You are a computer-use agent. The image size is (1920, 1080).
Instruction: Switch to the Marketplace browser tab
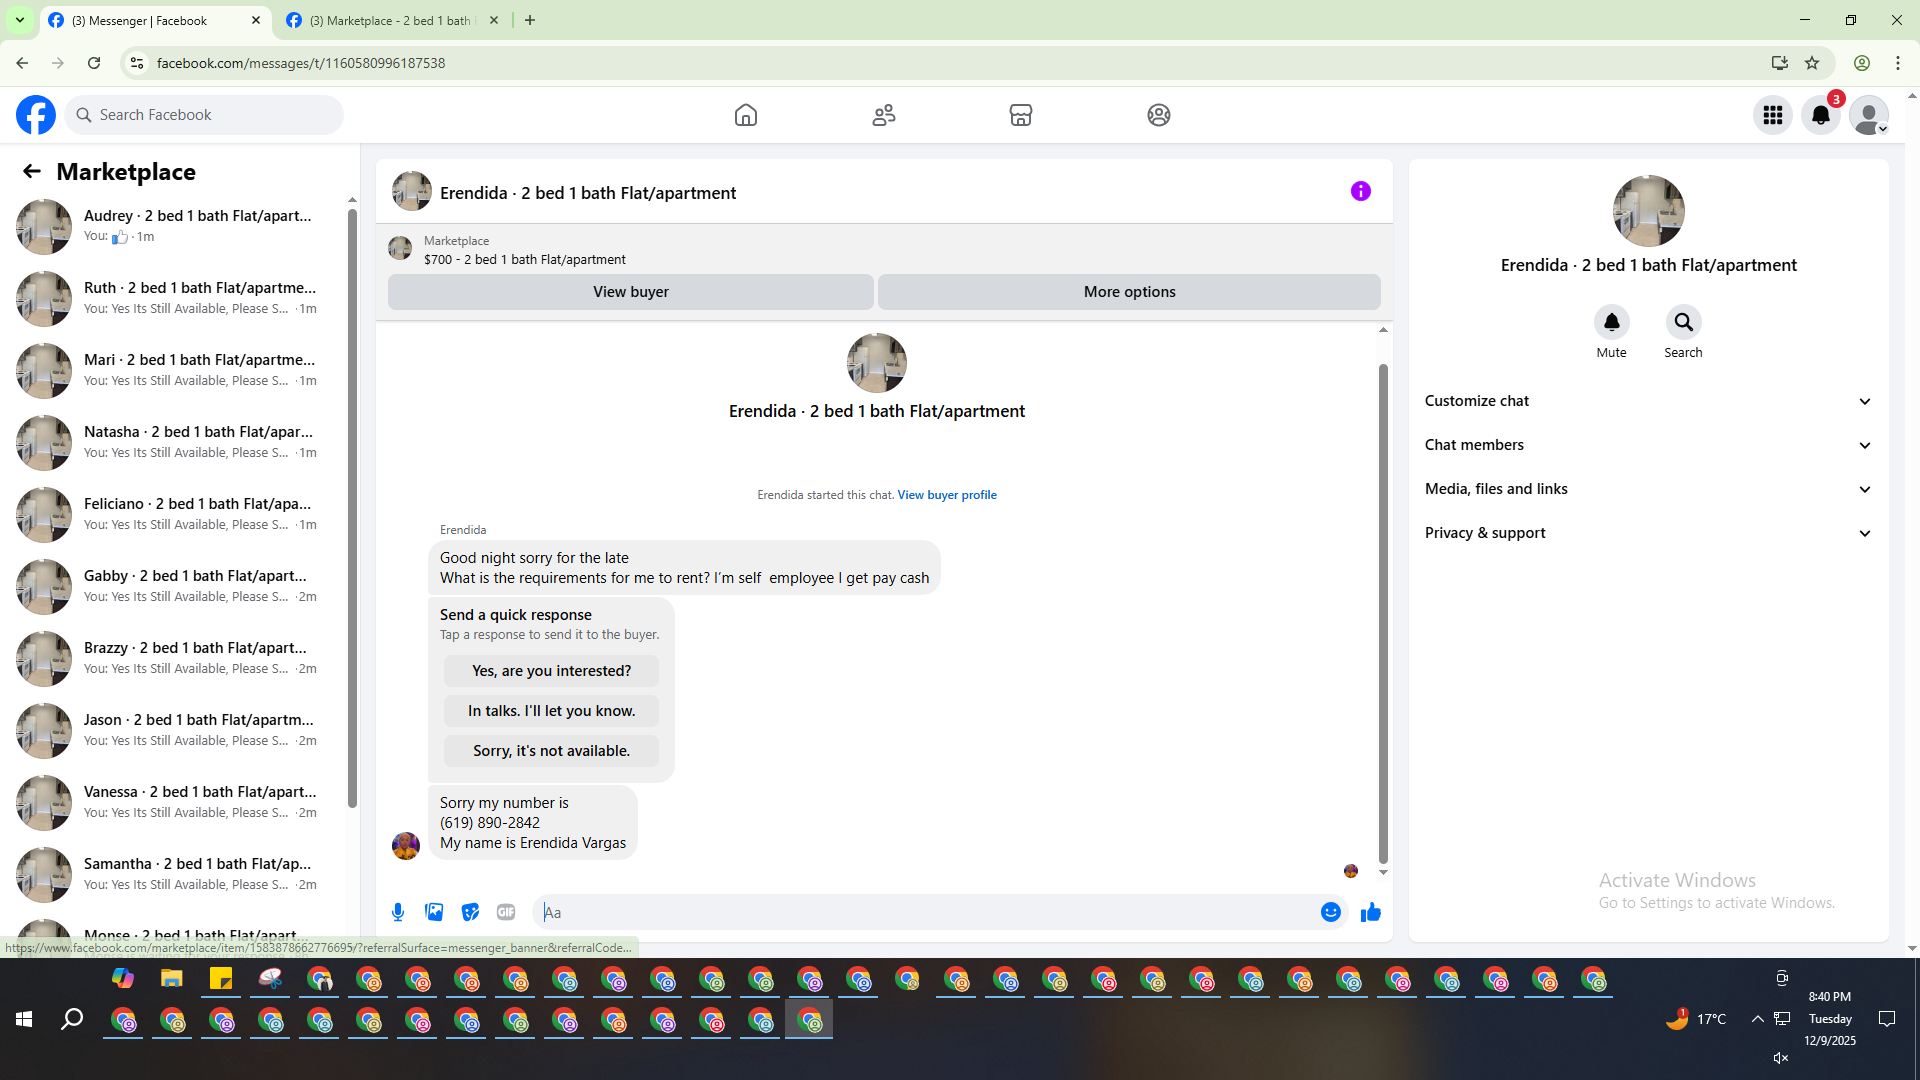point(390,20)
